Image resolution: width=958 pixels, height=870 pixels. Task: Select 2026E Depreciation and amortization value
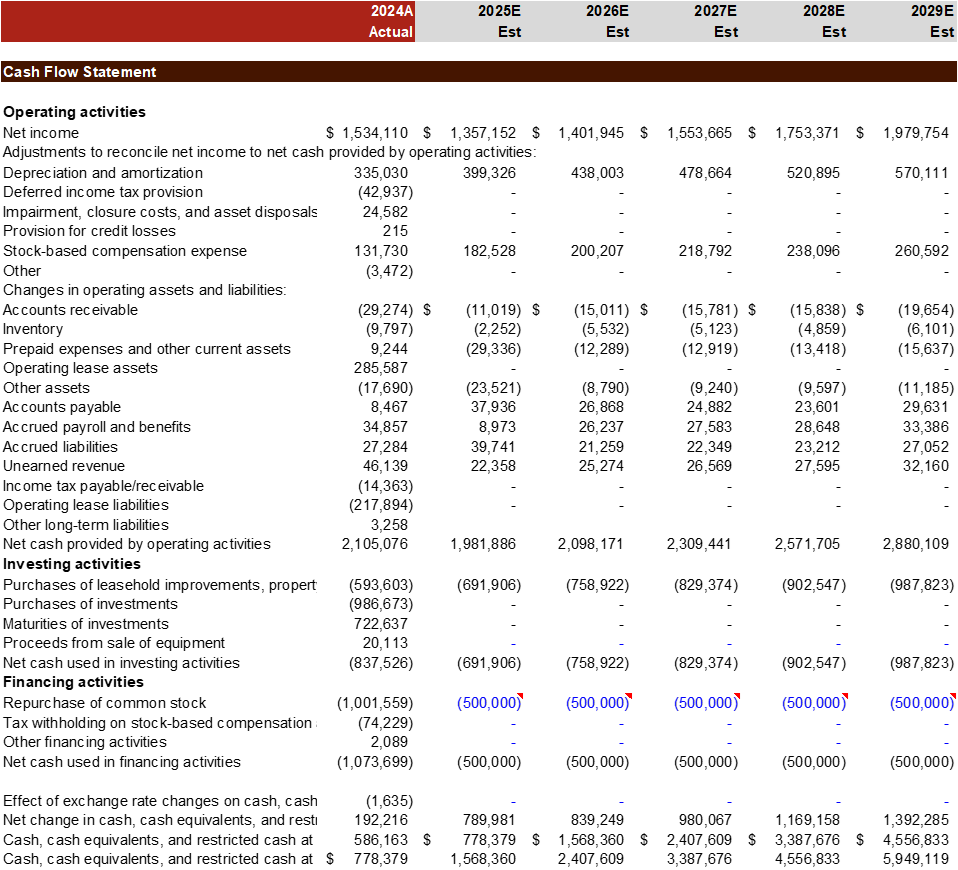596,173
